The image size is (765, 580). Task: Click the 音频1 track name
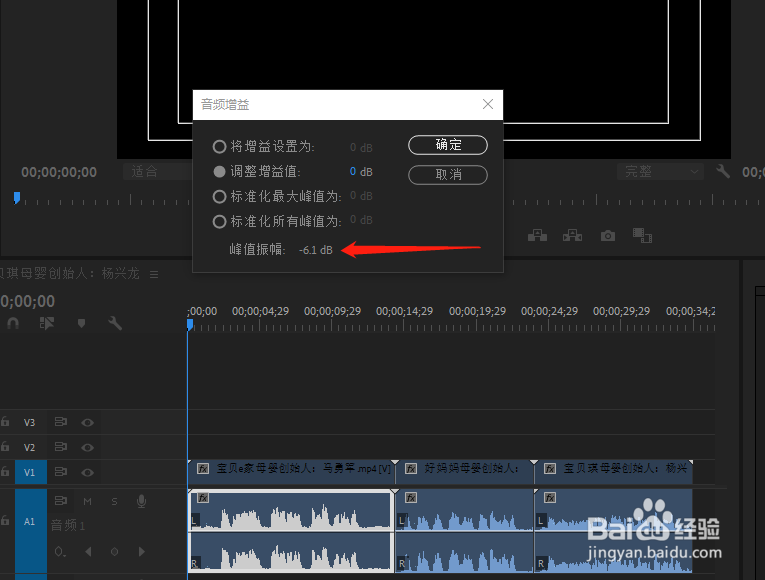coord(68,525)
